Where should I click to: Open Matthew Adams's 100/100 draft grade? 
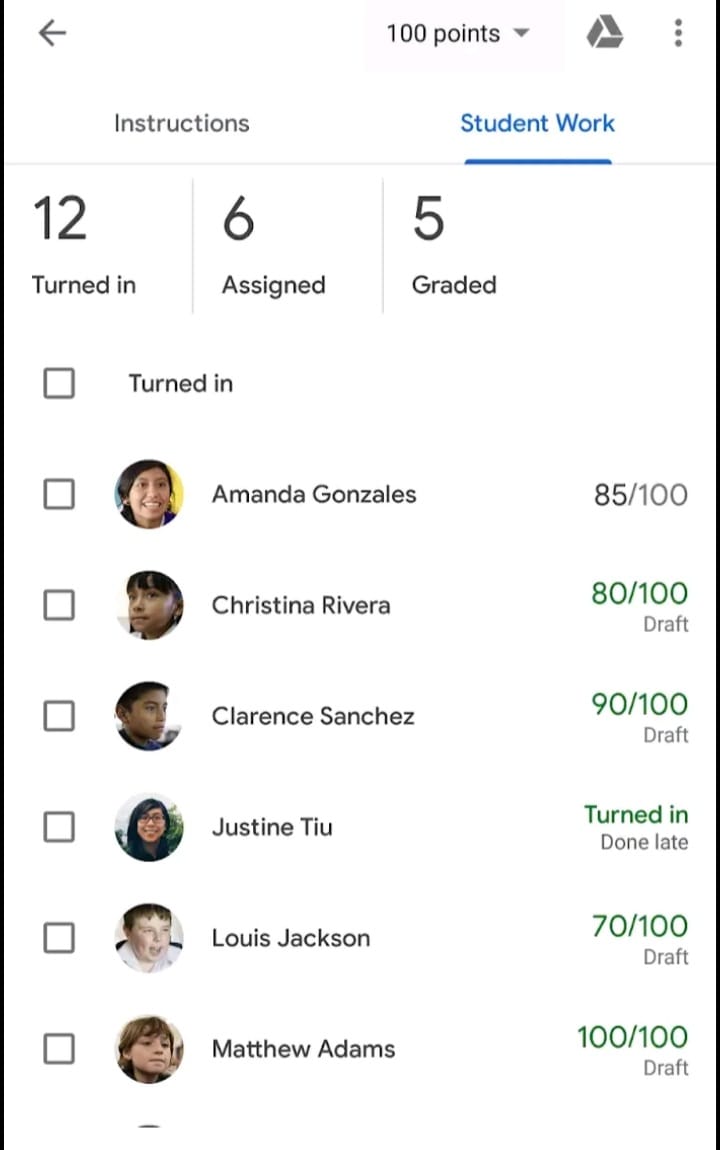click(x=632, y=1050)
